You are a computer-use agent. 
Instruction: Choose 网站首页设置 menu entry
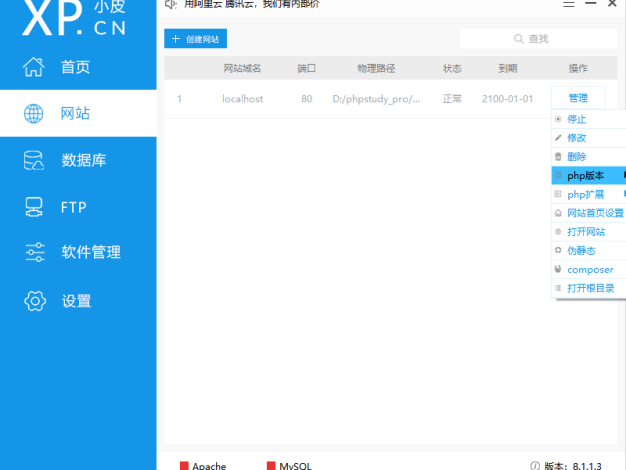click(588, 213)
